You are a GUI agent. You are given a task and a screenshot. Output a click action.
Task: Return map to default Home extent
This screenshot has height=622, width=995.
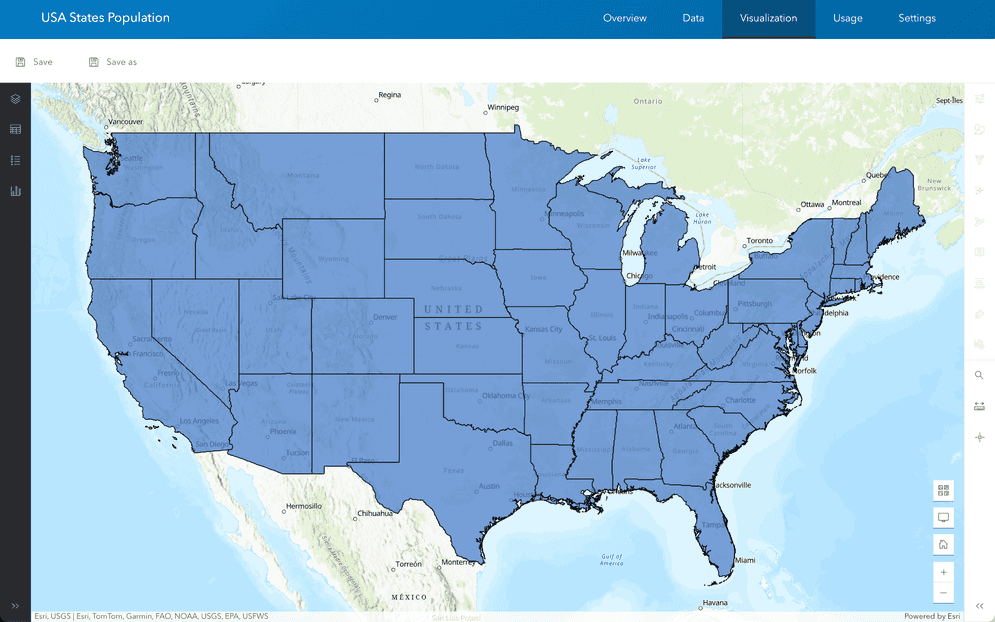coord(943,545)
